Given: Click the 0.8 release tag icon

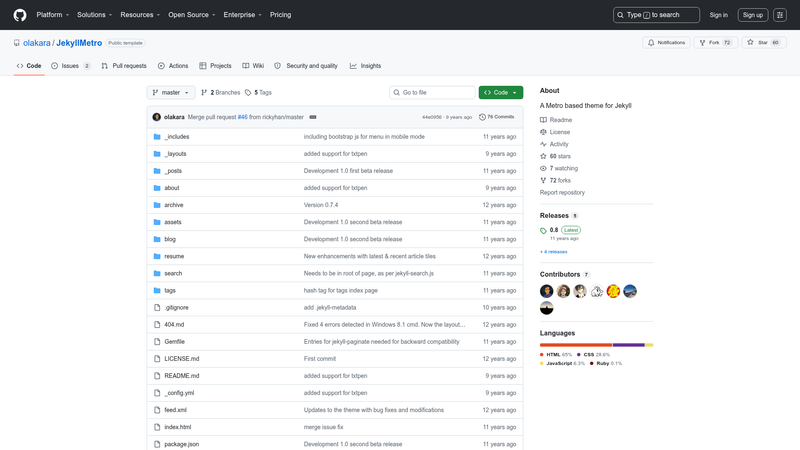Looking at the screenshot, I should [543, 231].
